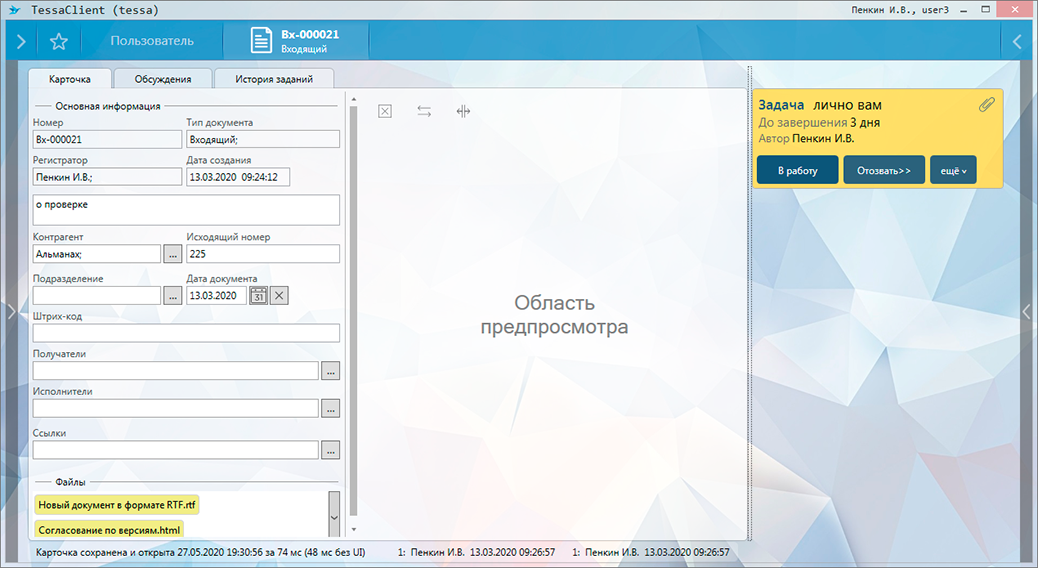This screenshot has width=1038, height=568.
Task: Clear the document date with X button
Action: 280,295
